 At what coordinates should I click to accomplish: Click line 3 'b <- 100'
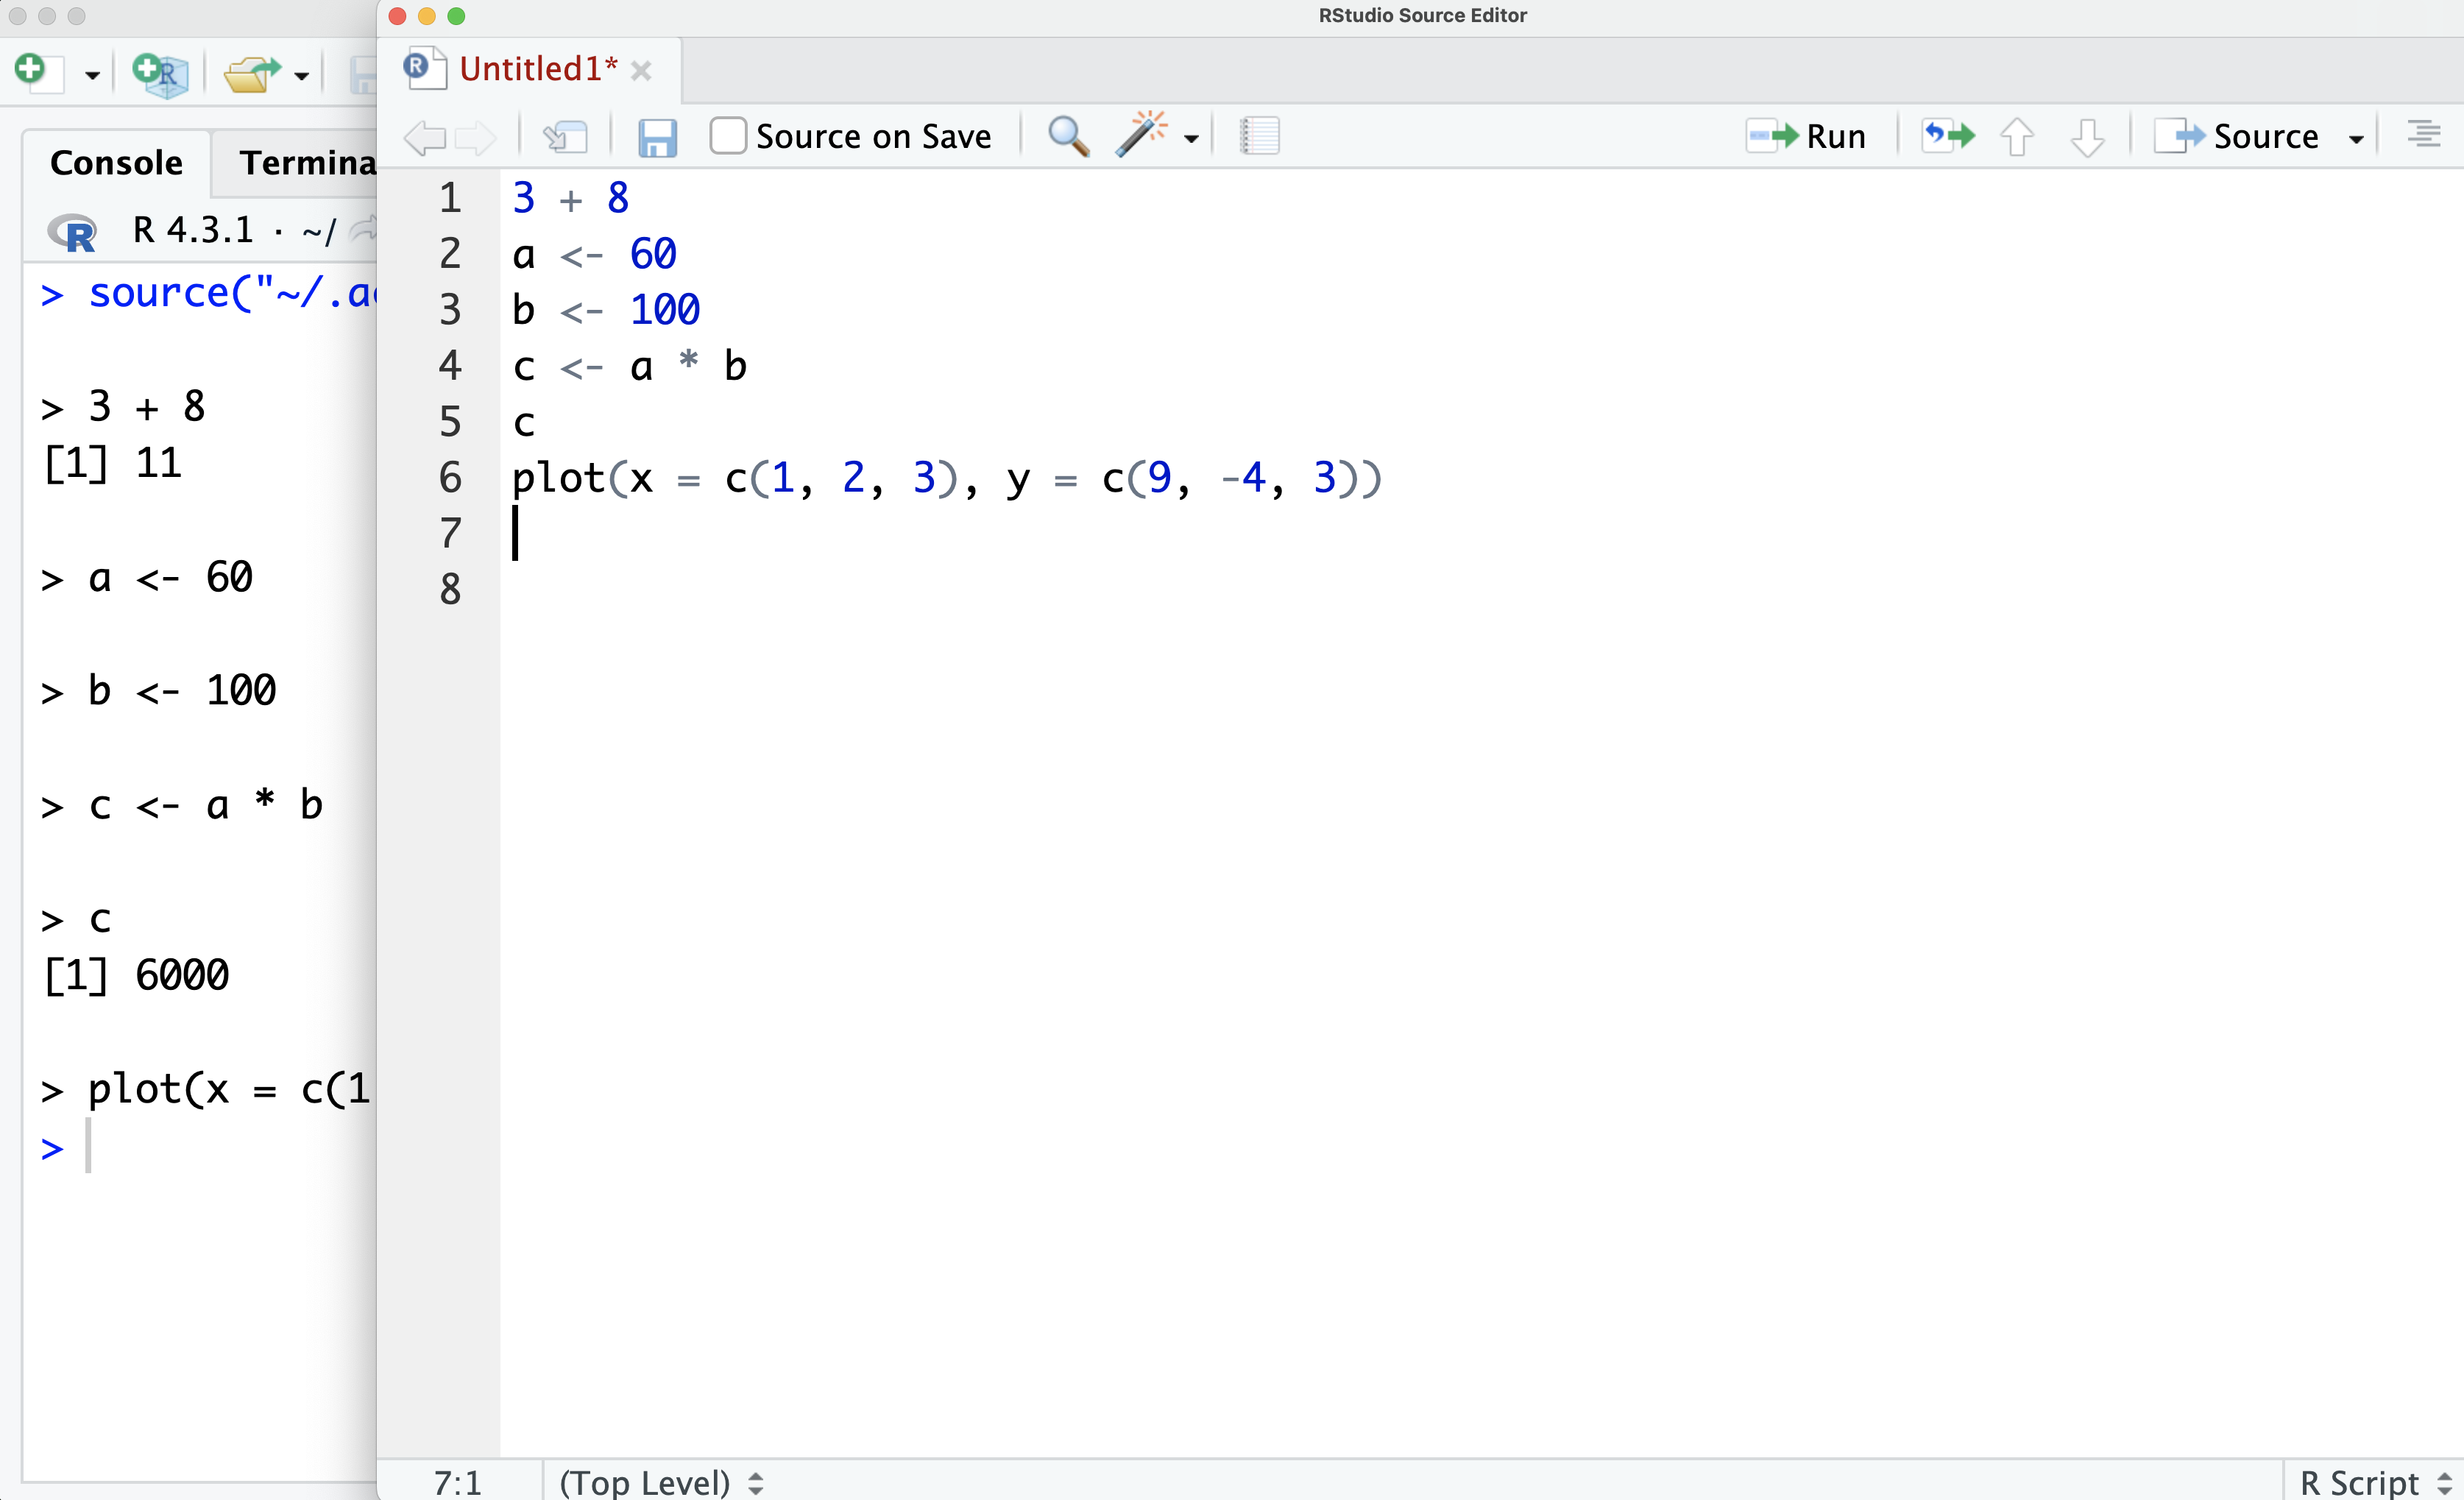click(606, 310)
